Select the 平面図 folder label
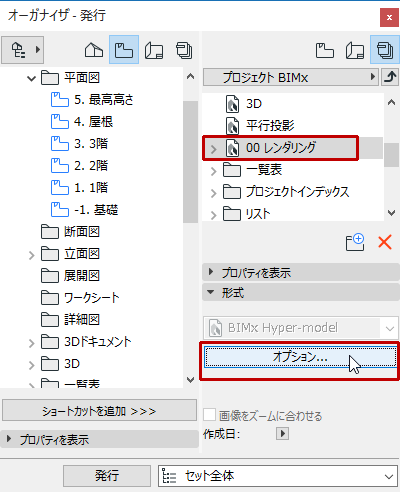The height and width of the screenshot is (492, 400). click(82, 78)
